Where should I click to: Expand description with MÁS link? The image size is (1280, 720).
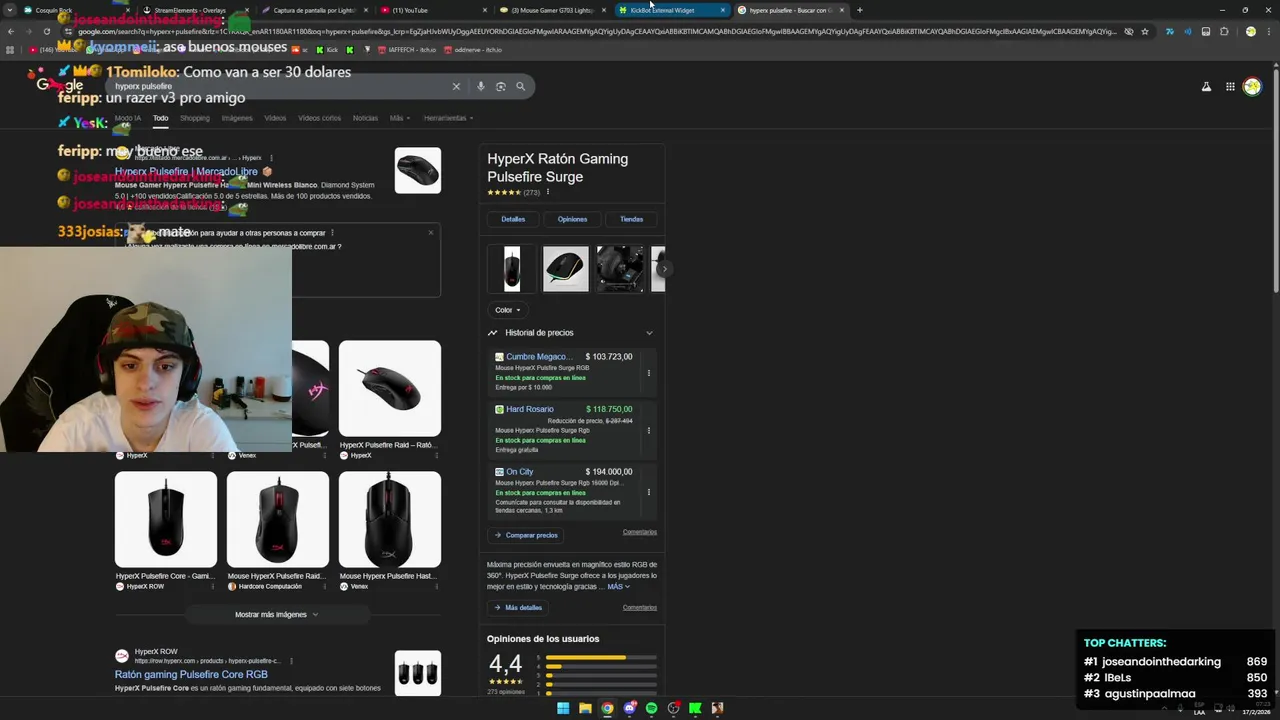pyautogui.click(x=618, y=587)
